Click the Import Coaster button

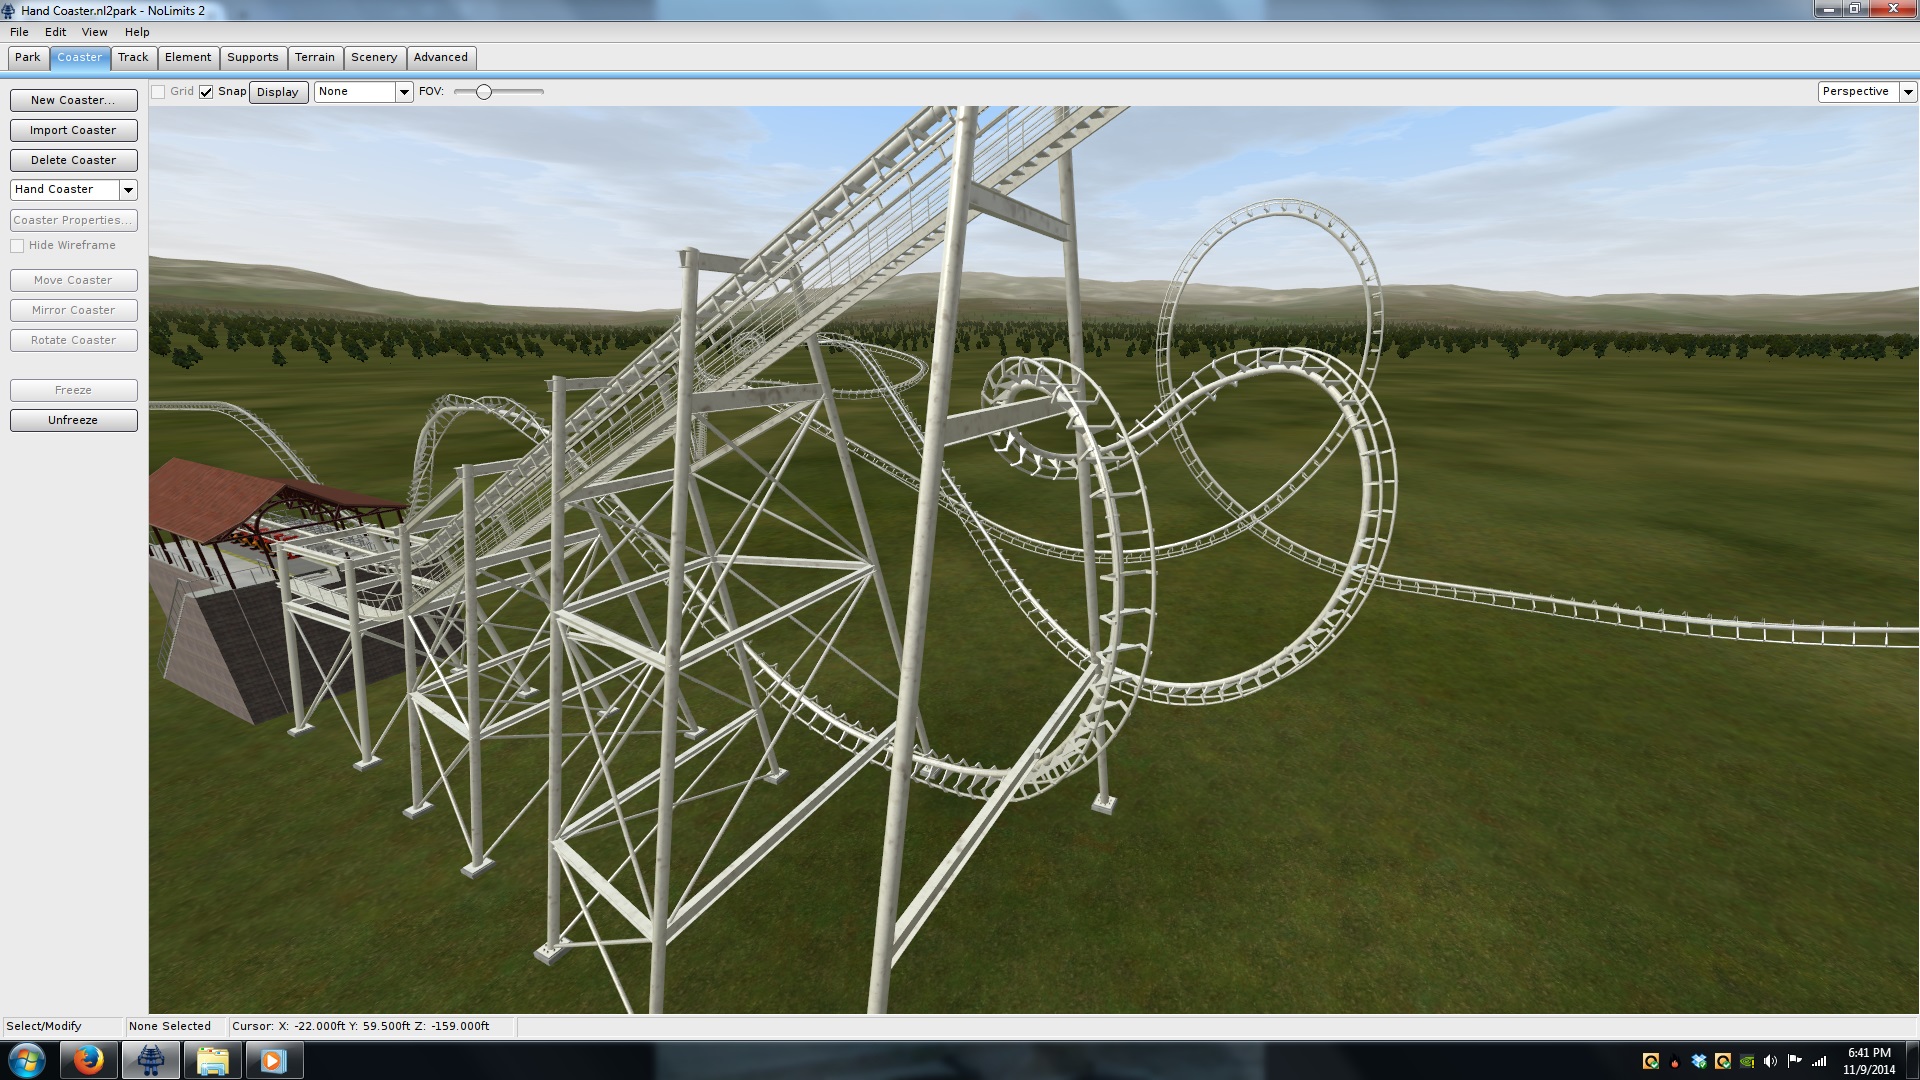[73, 130]
